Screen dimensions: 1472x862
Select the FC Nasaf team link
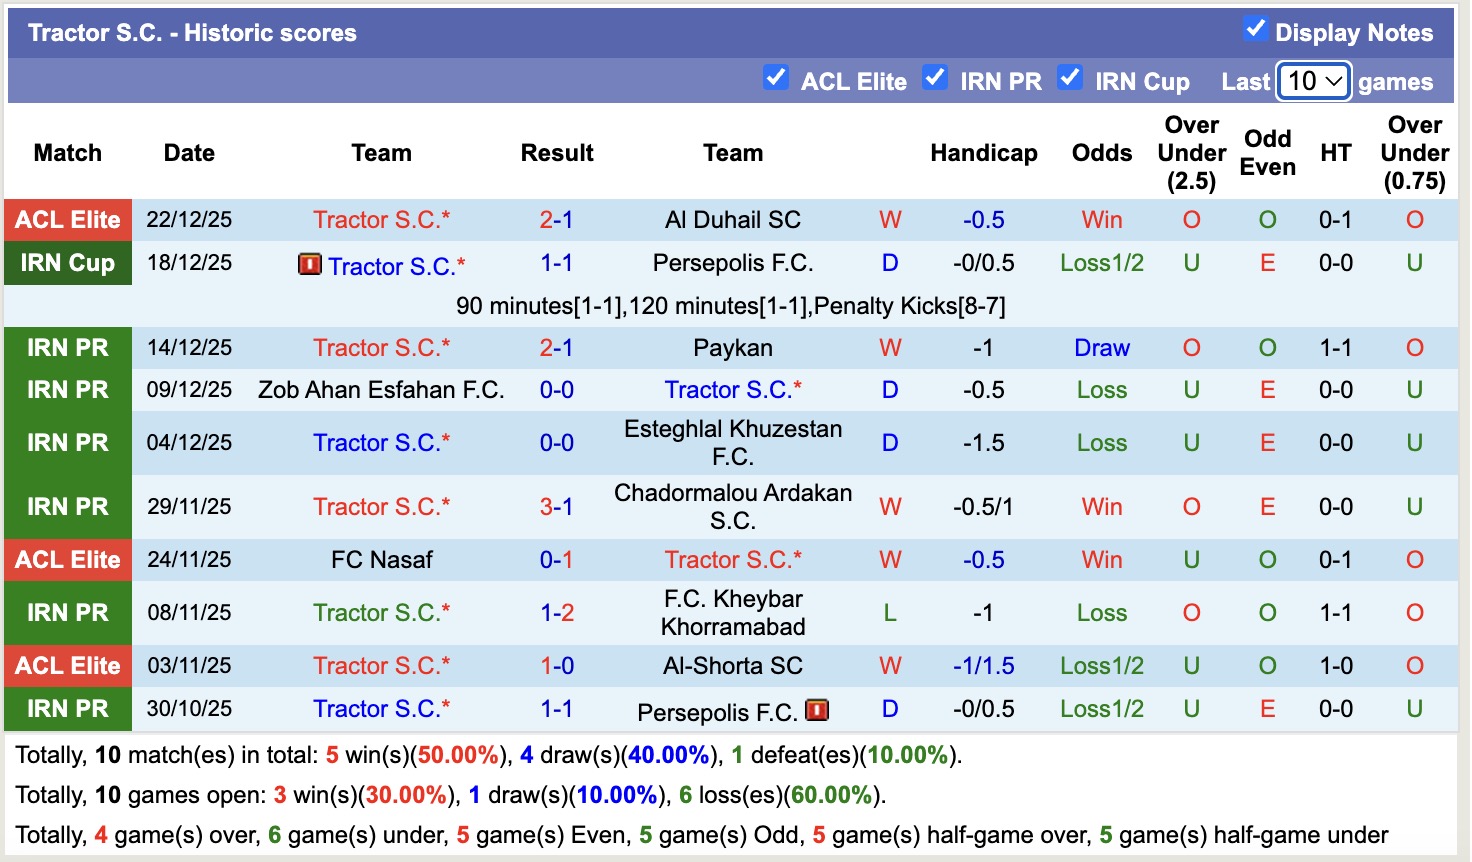point(381,560)
